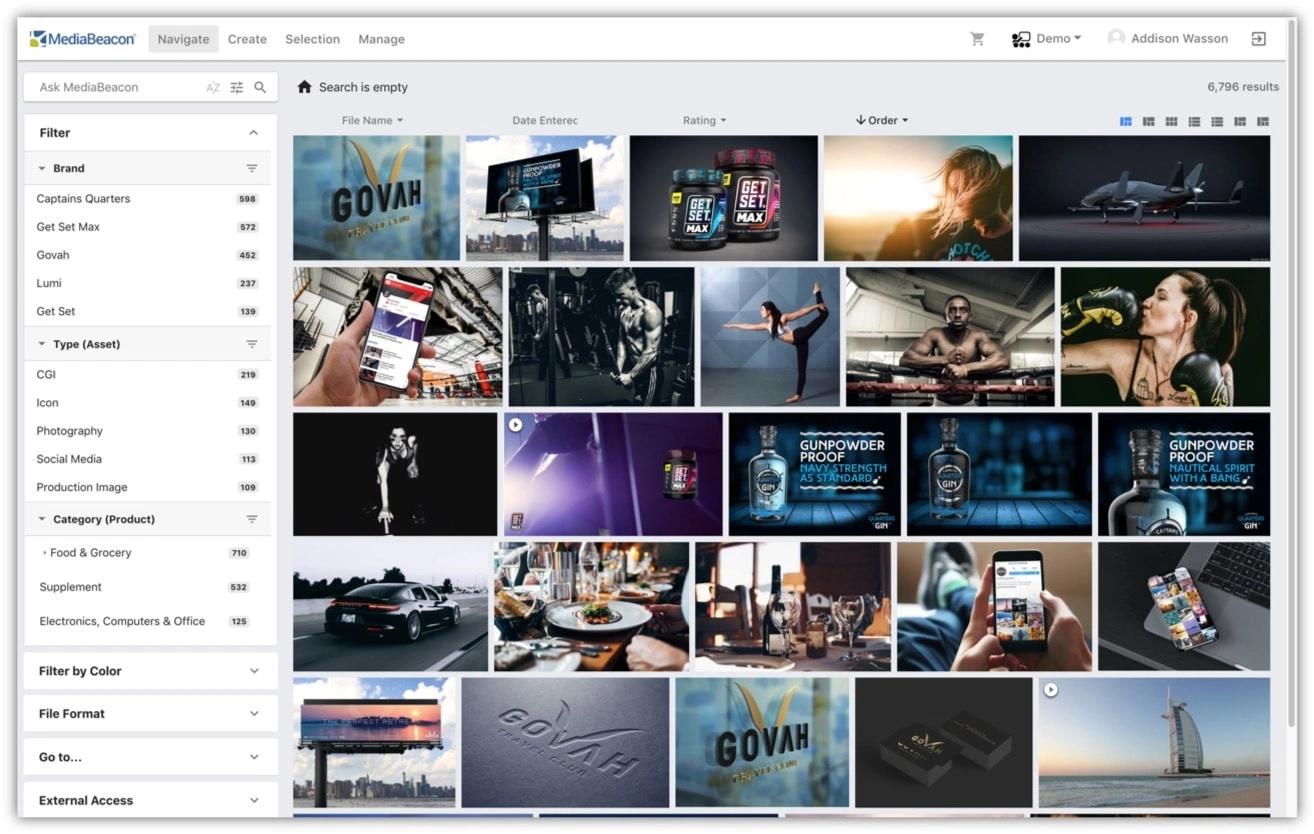
Task: Expand the Filter by Color panel
Action: point(151,671)
